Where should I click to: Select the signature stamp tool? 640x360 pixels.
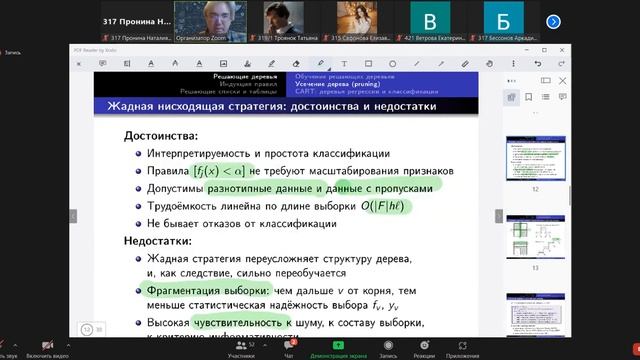247,64
